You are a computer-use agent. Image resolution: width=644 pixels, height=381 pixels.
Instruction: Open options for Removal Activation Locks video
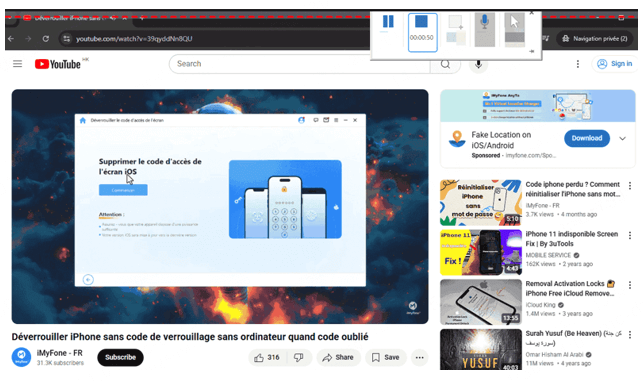pos(629,285)
